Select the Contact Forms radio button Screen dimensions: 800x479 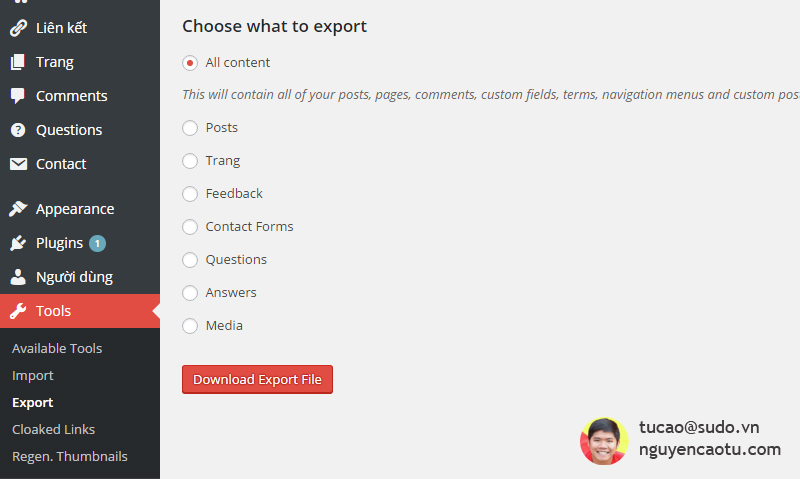pyautogui.click(x=190, y=227)
